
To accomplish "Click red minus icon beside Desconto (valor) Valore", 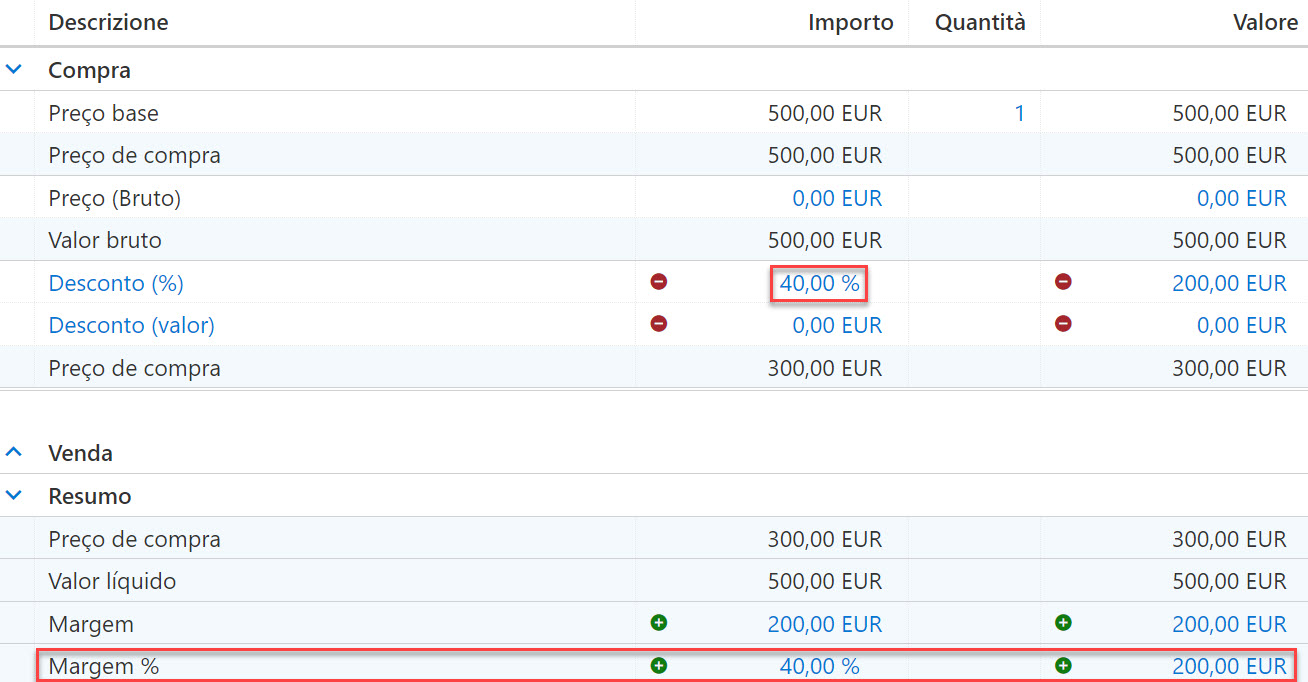I will (x=1063, y=324).
